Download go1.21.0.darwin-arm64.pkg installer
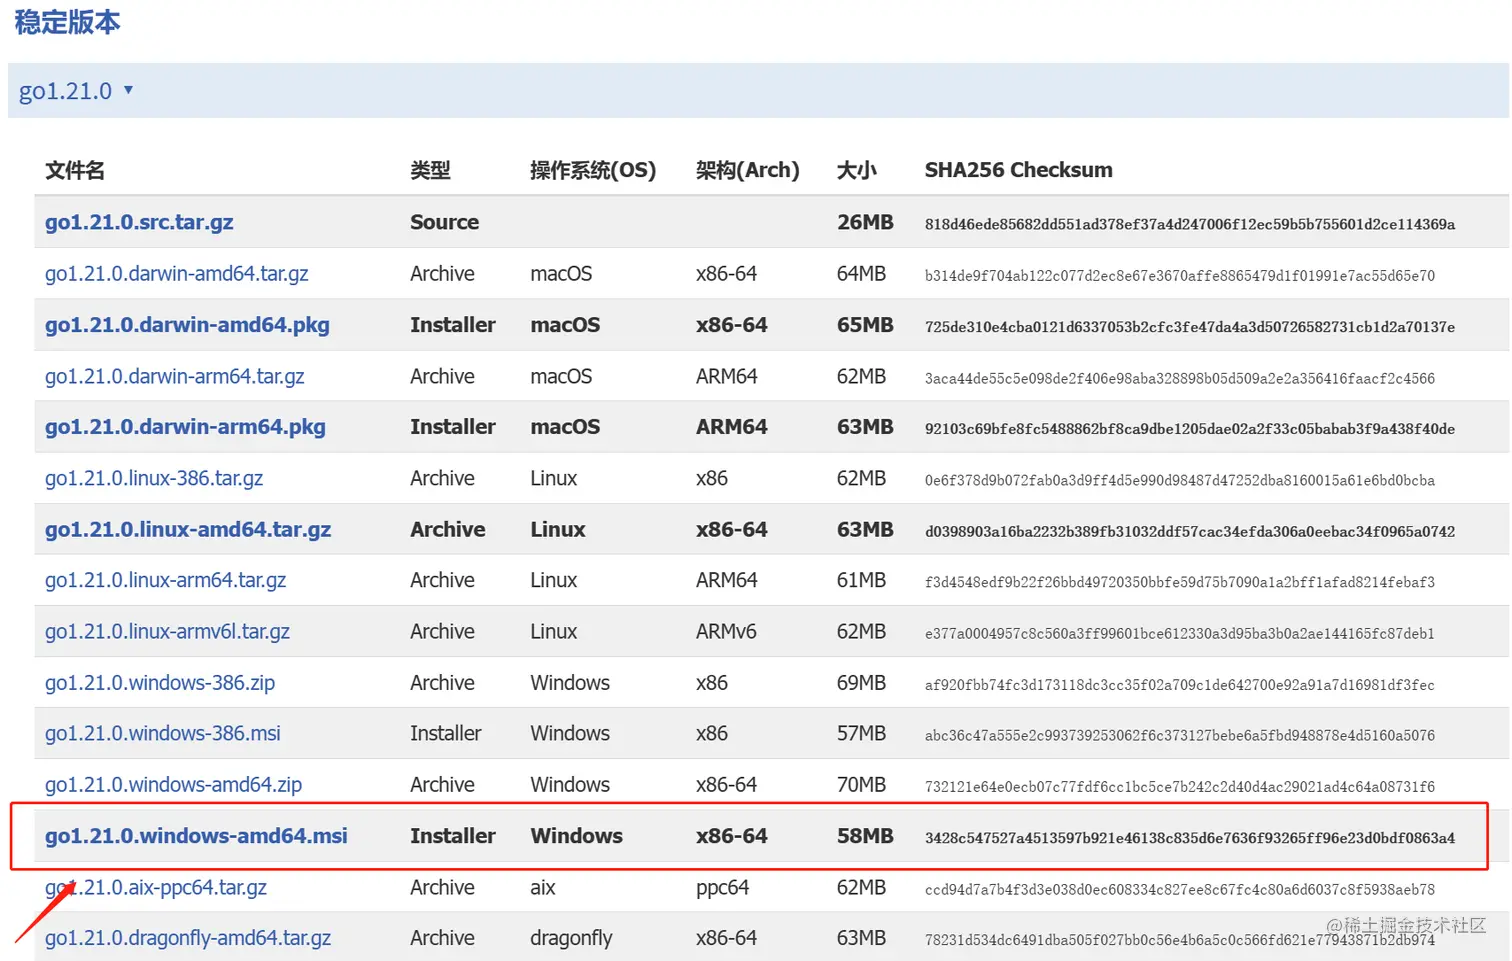The height and width of the screenshot is (961, 1512). point(185,427)
